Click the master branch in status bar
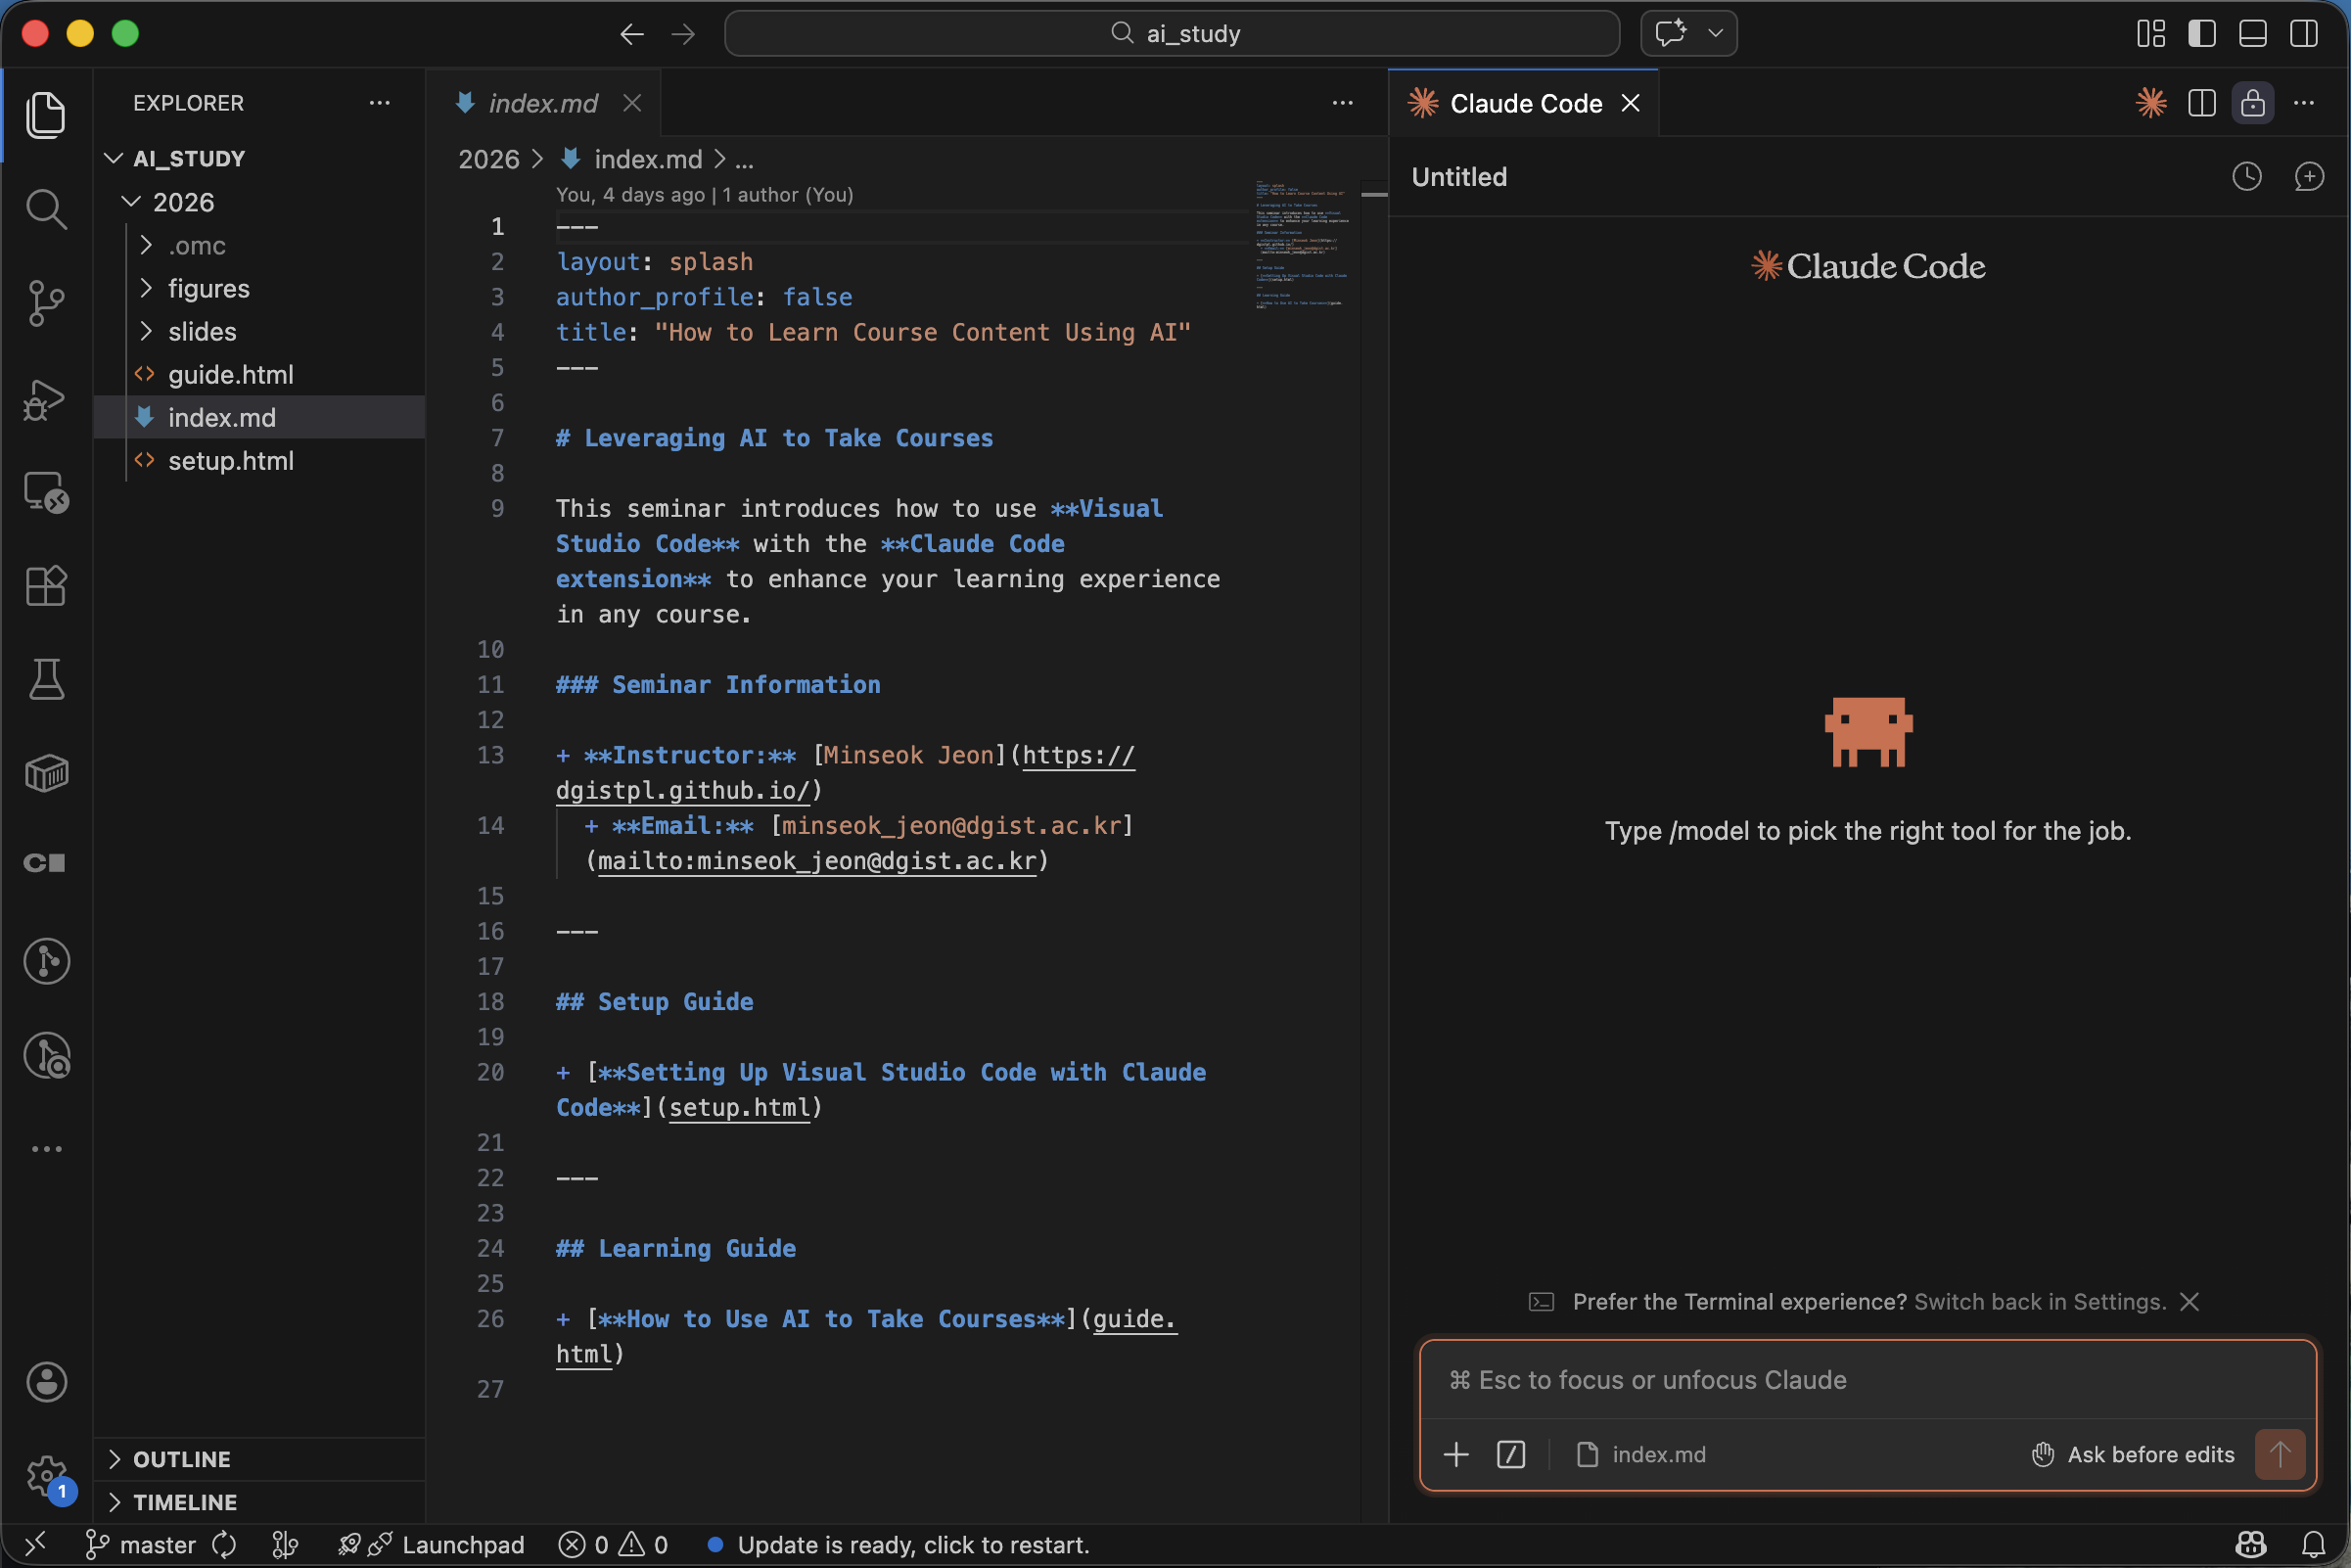2351x1568 pixels. (141, 1545)
